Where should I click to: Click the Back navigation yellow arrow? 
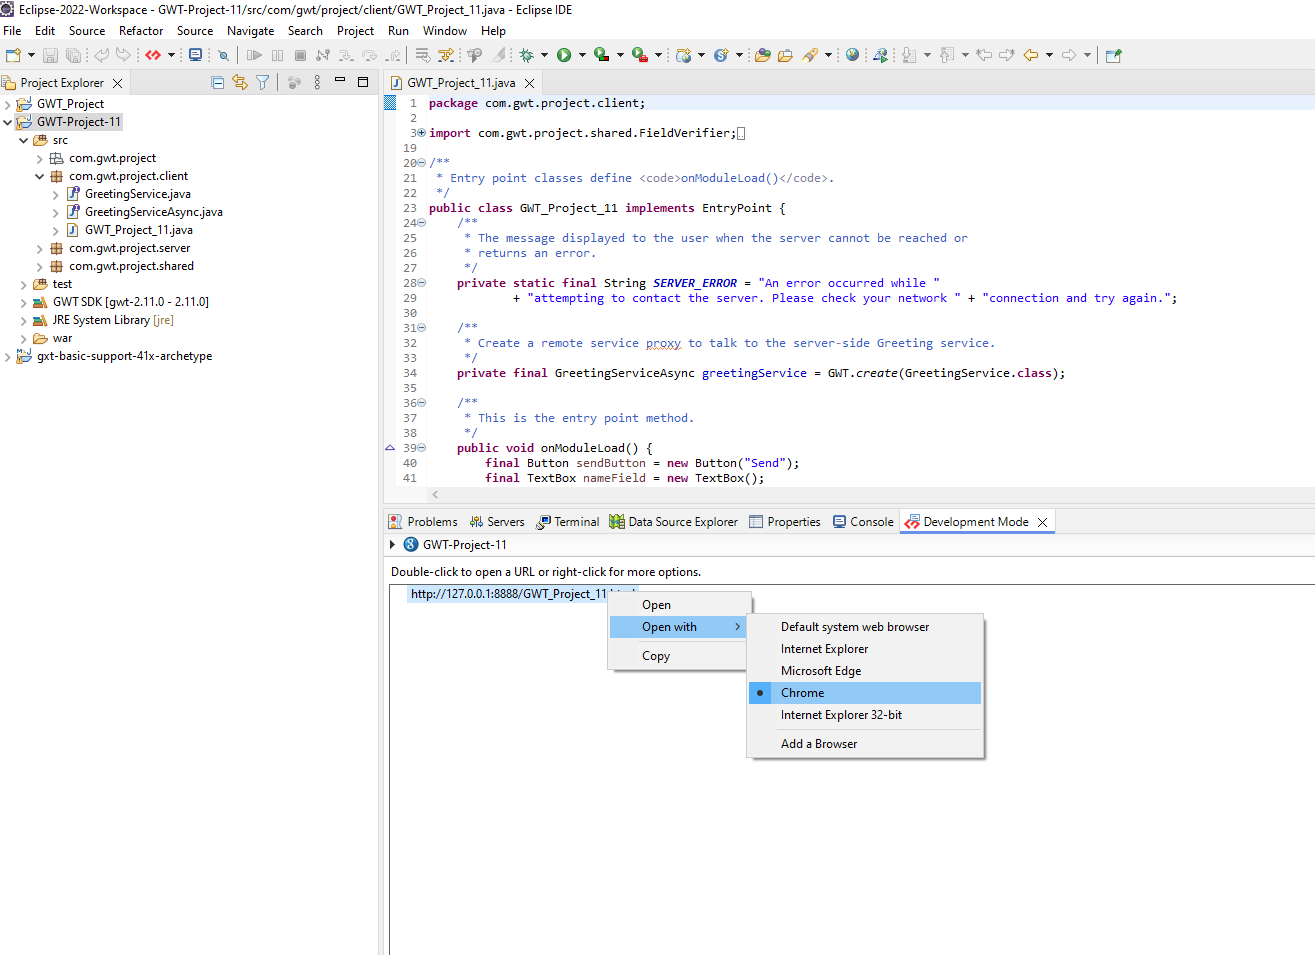tap(1031, 55)
